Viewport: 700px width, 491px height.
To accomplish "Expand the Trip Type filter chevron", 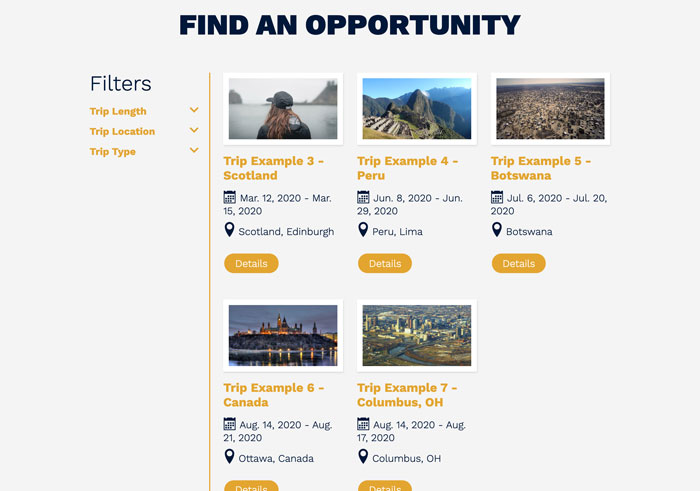I will pos(194,151).
